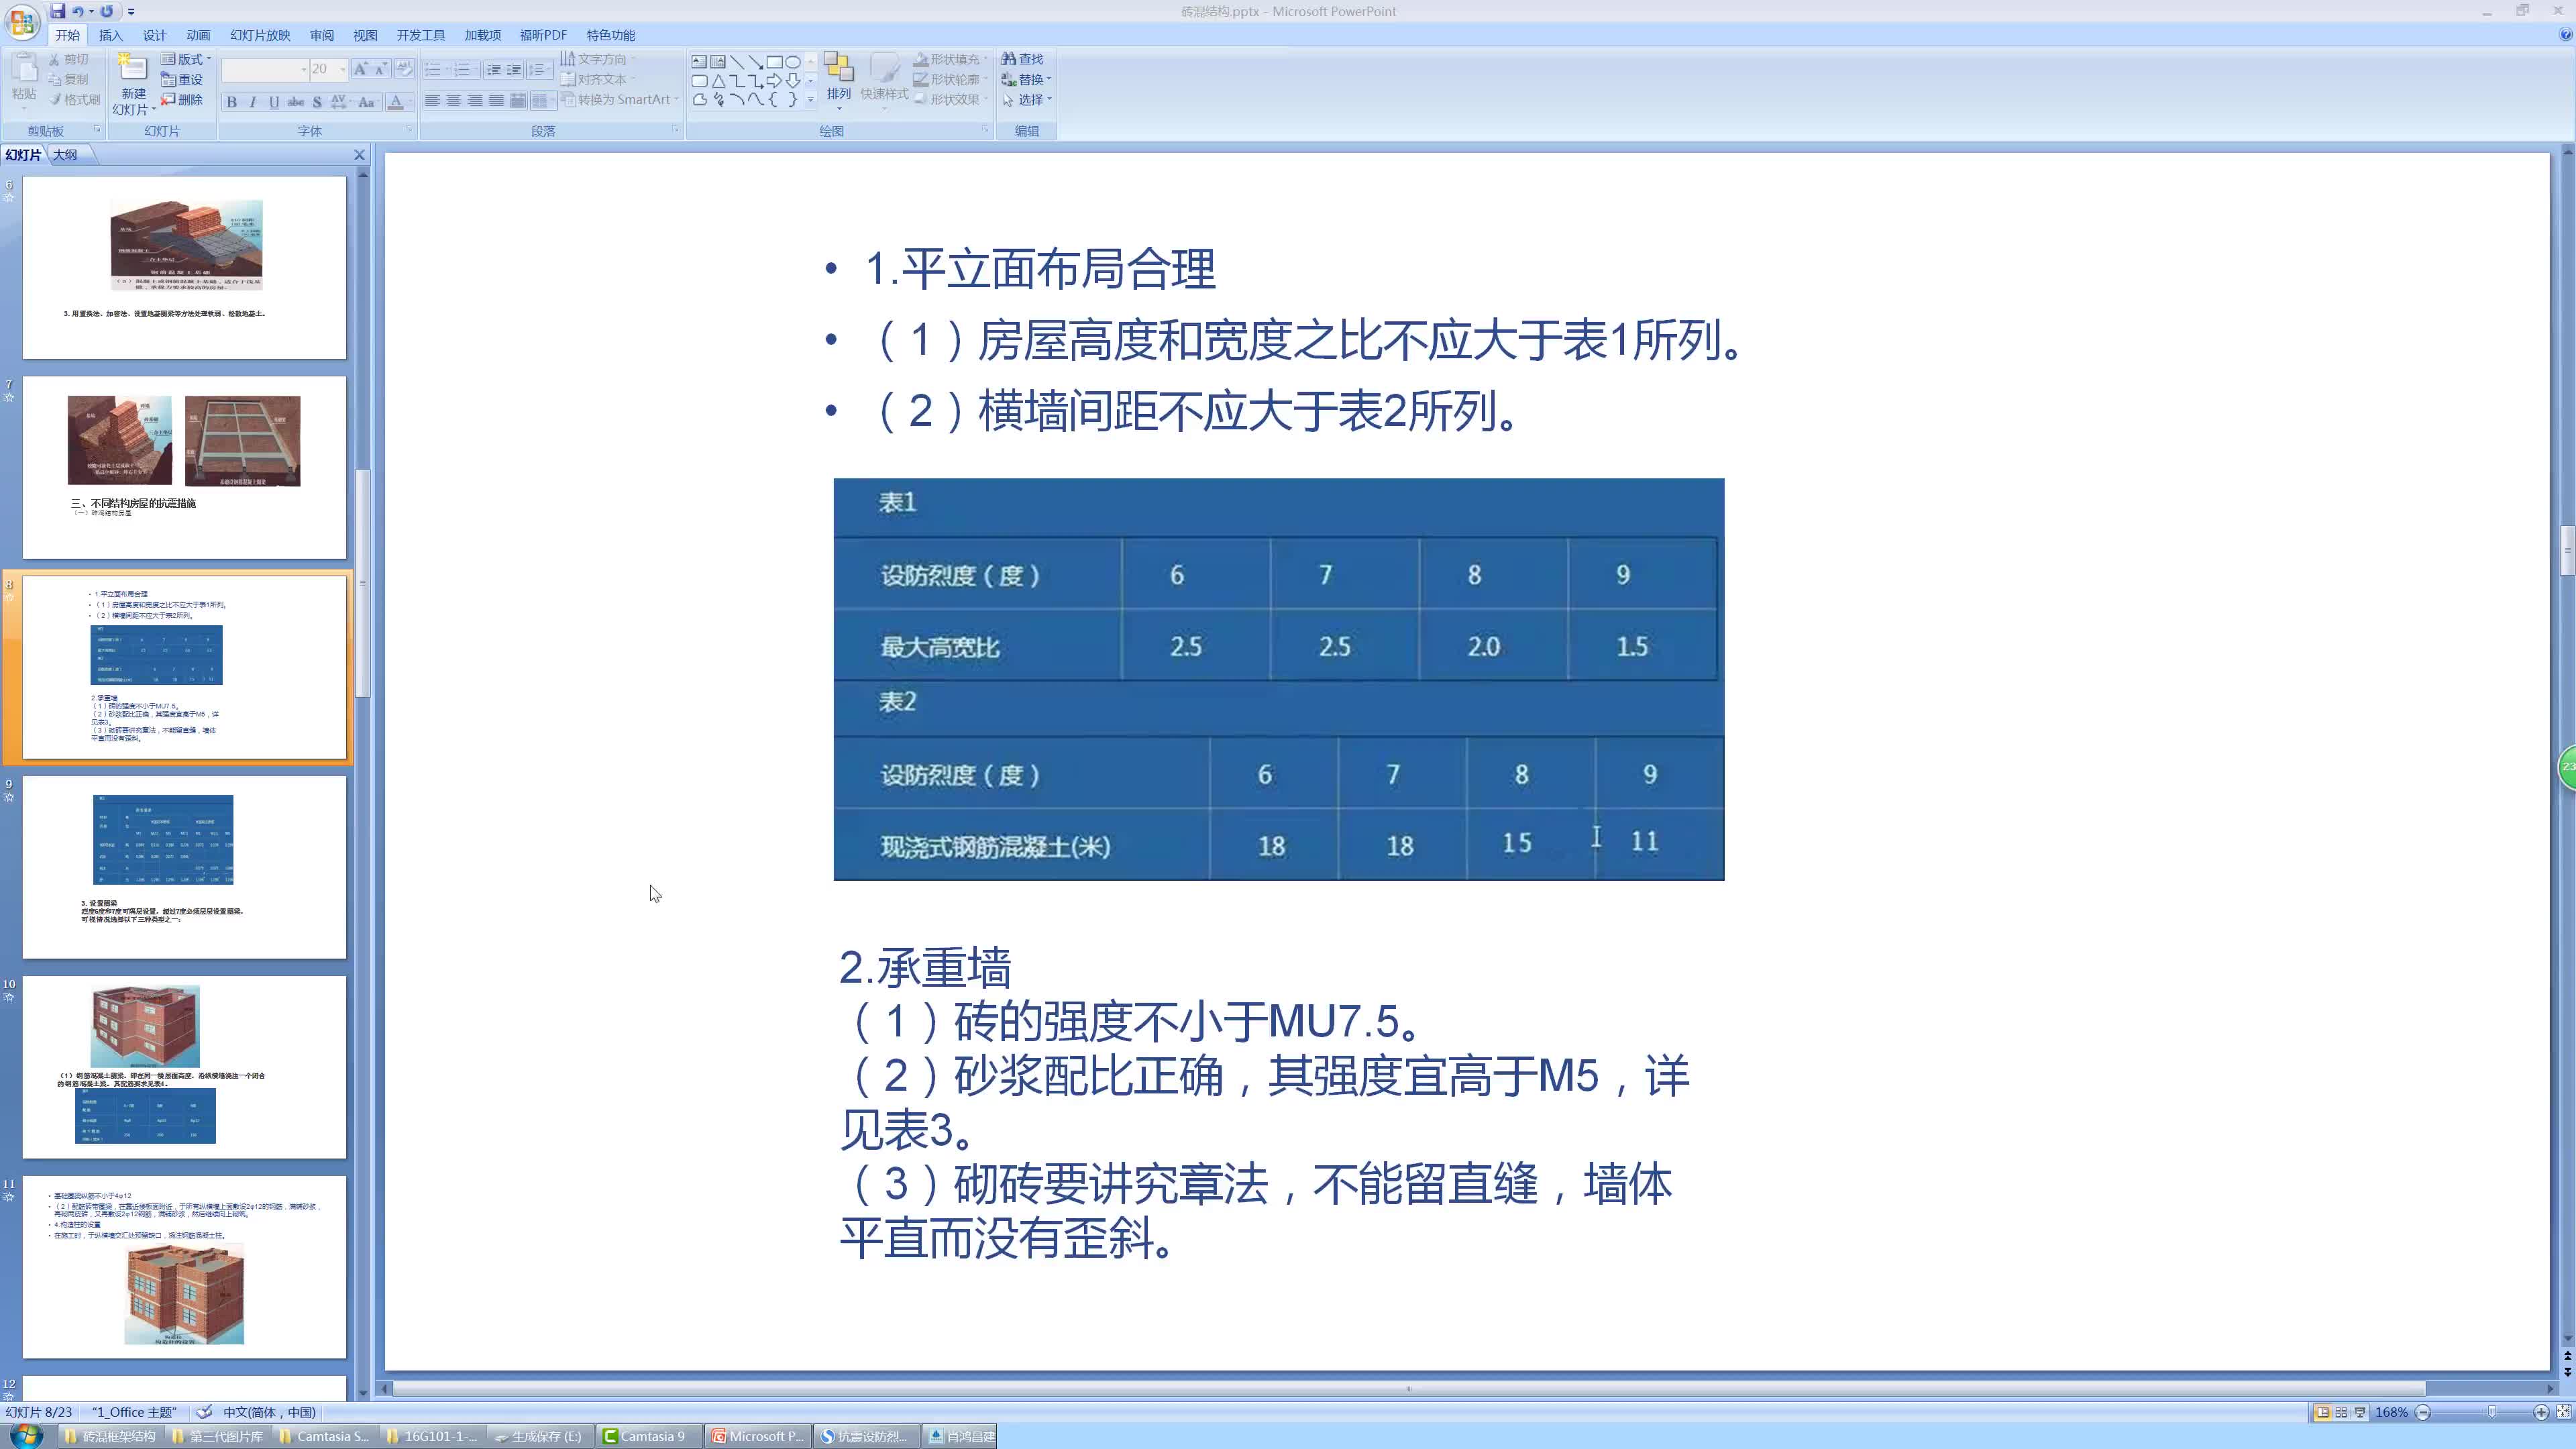Viewport: 2576px width, 1449px height.
Task: Select the rectangle shape in the shapes gallery
Action: (x=775, y=61)
